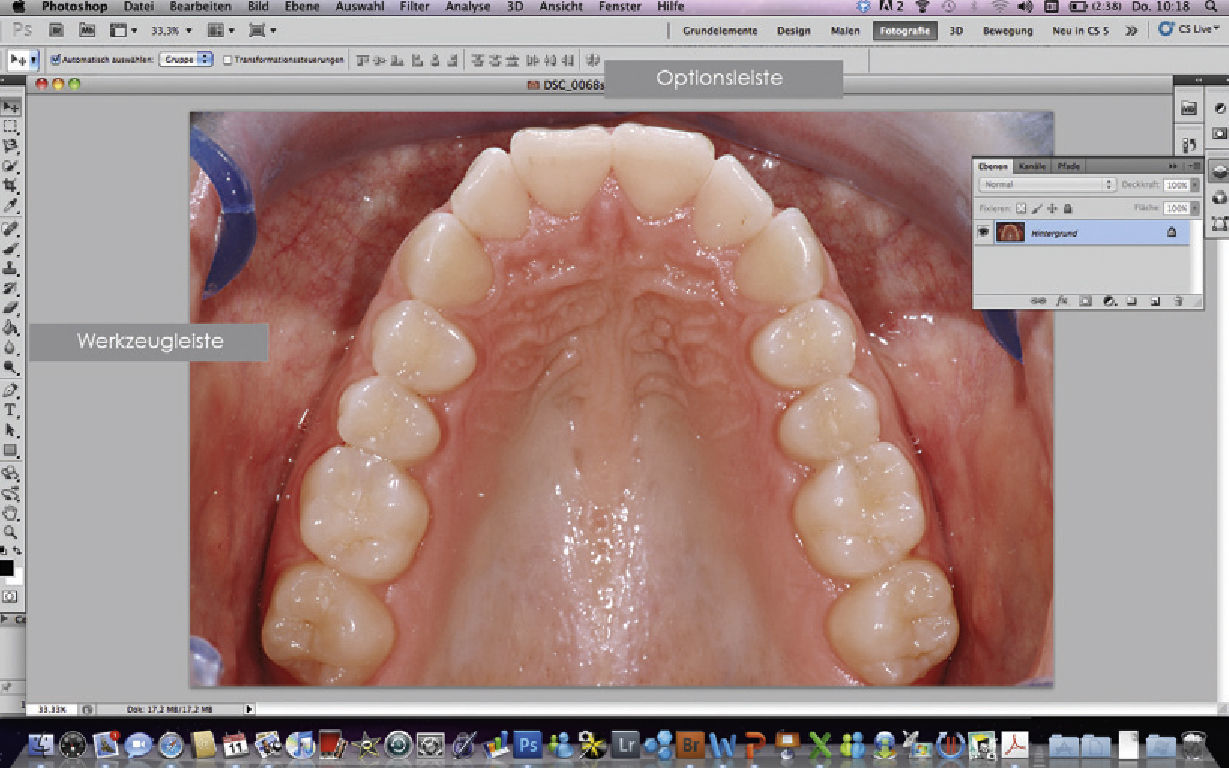The image size is (1229, 768).
Task: Uncheck 'Automatisch auswählen' checkbox
Action: coord(55,60)
